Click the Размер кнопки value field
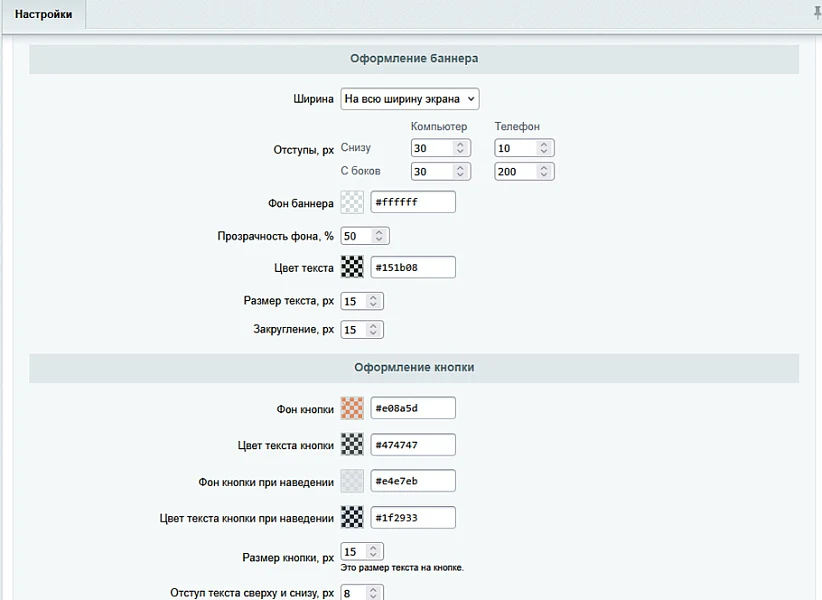 click(362, 552)
